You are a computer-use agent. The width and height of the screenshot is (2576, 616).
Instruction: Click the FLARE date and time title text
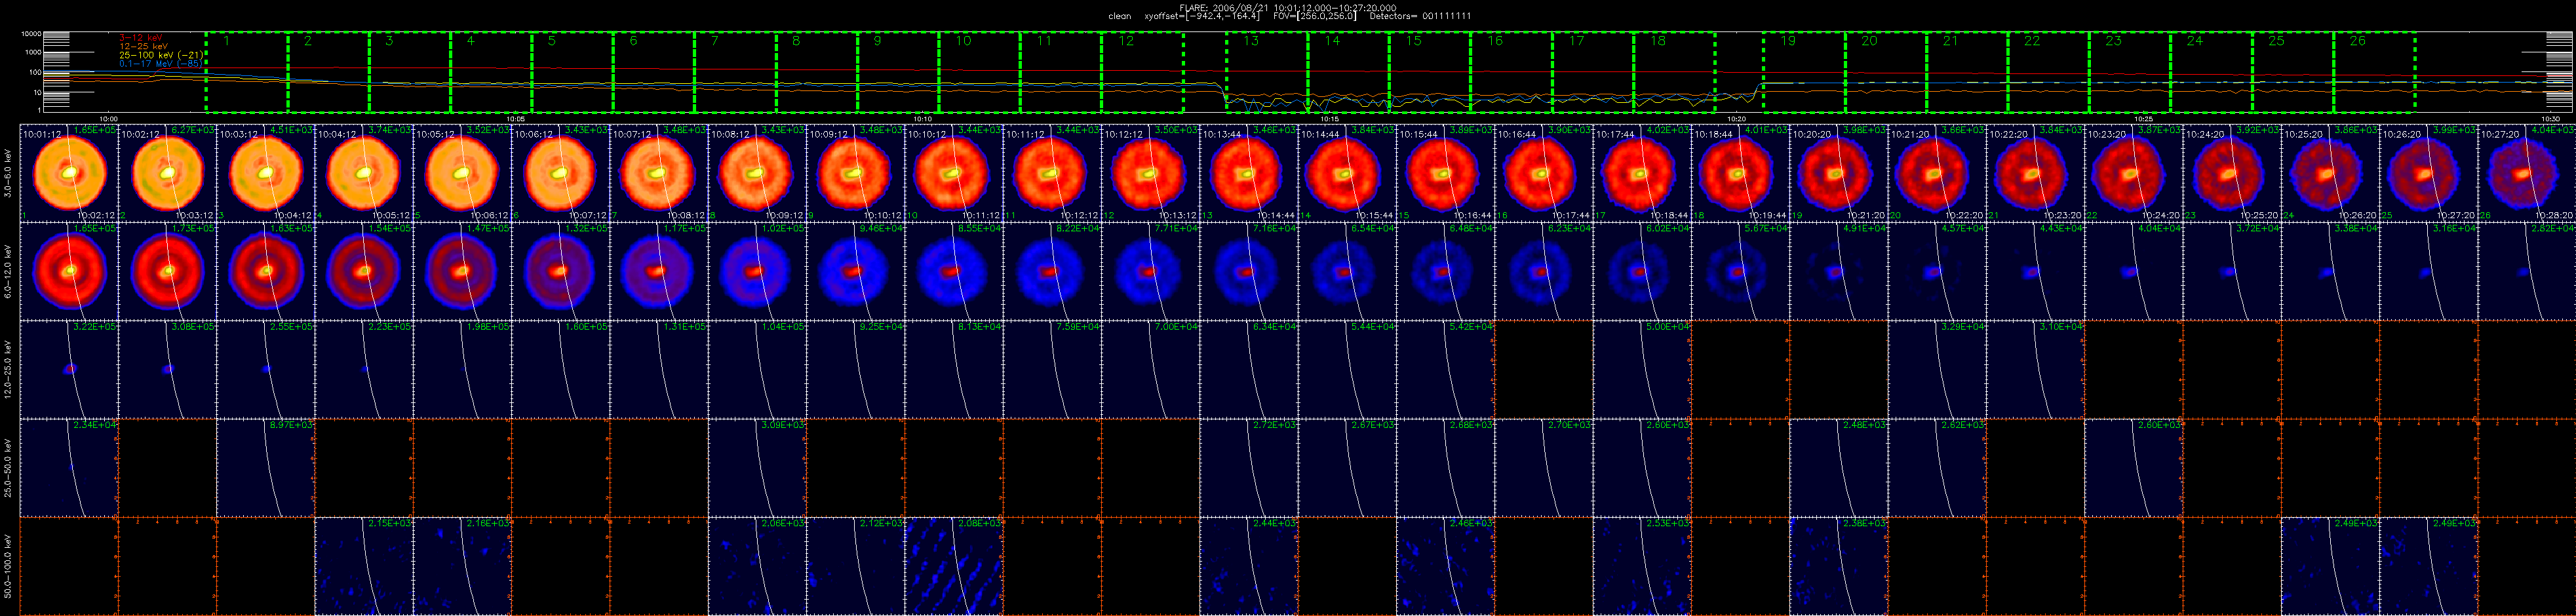[x=1288, y=7]
